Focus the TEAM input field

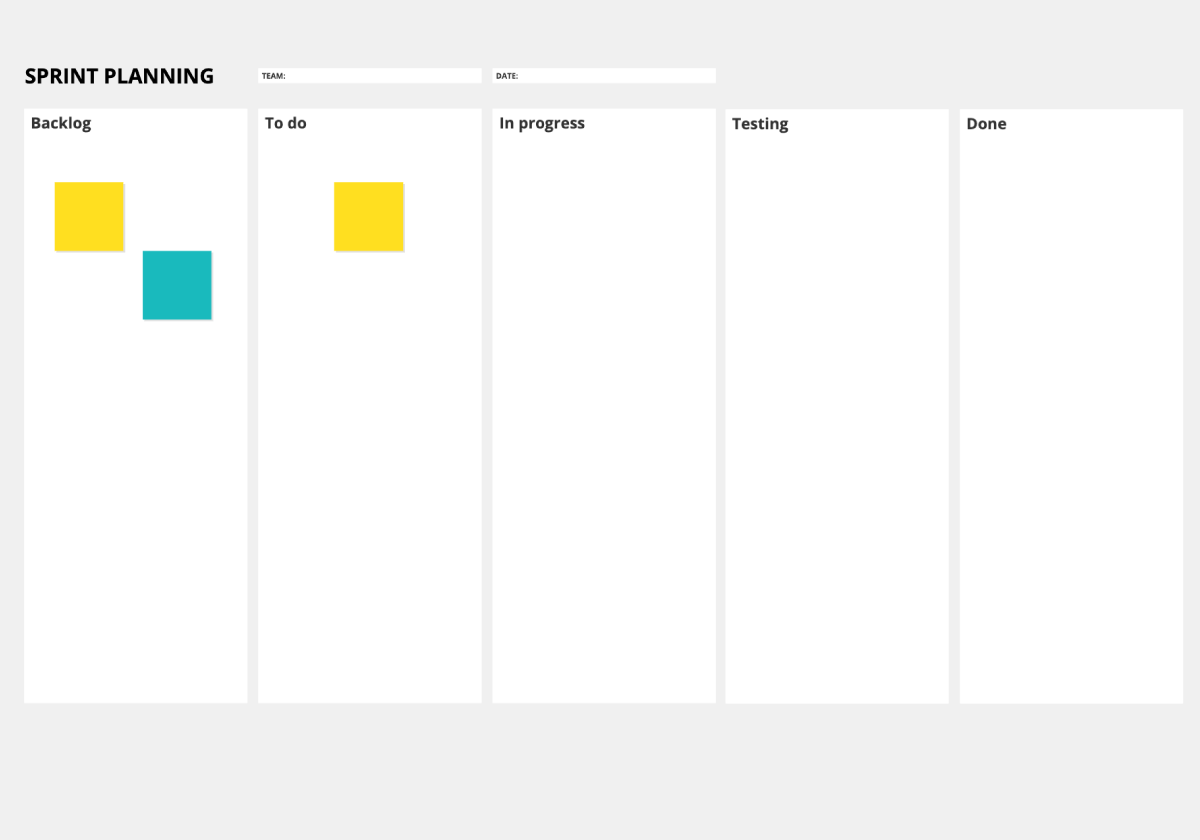point(369,76)
